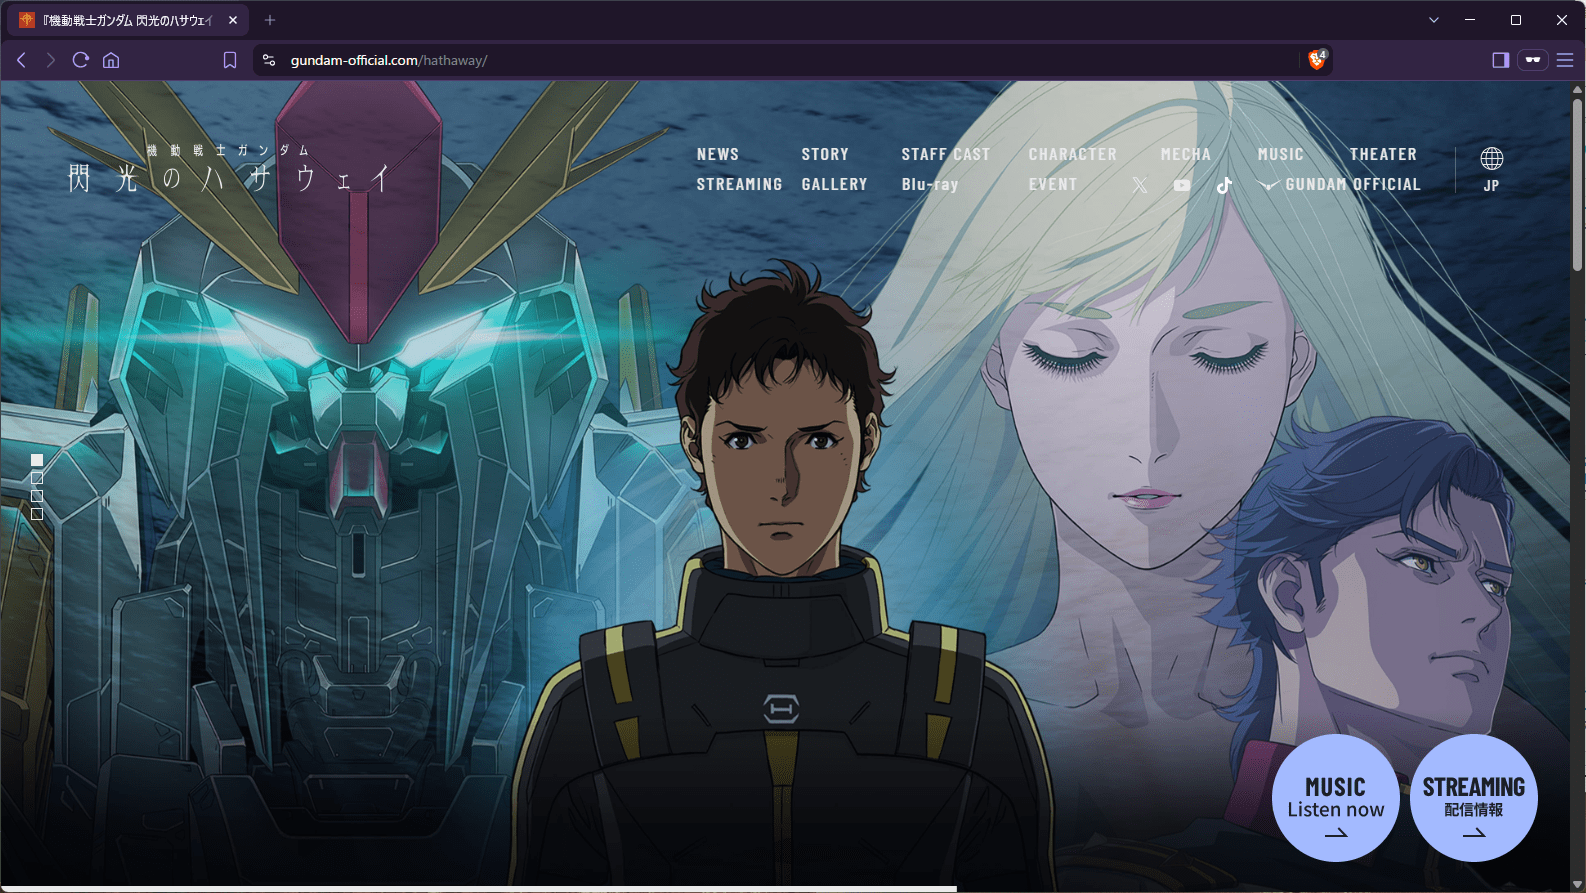Click the page vertical scrollbar thumb
This screenshot has height=893, width=1586.
pos(1577,183)
